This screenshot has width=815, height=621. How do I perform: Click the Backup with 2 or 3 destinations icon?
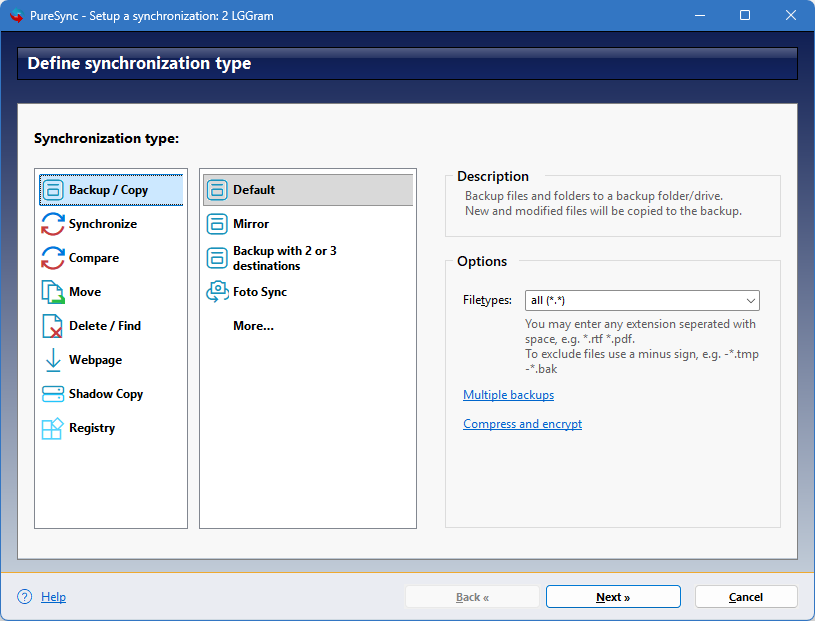(217, 258)
